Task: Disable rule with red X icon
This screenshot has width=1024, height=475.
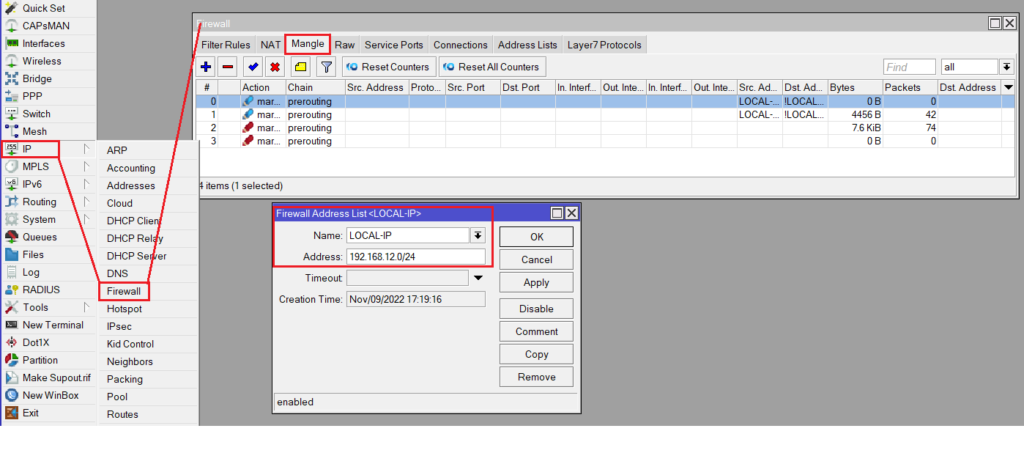Action: coord(275,67)
